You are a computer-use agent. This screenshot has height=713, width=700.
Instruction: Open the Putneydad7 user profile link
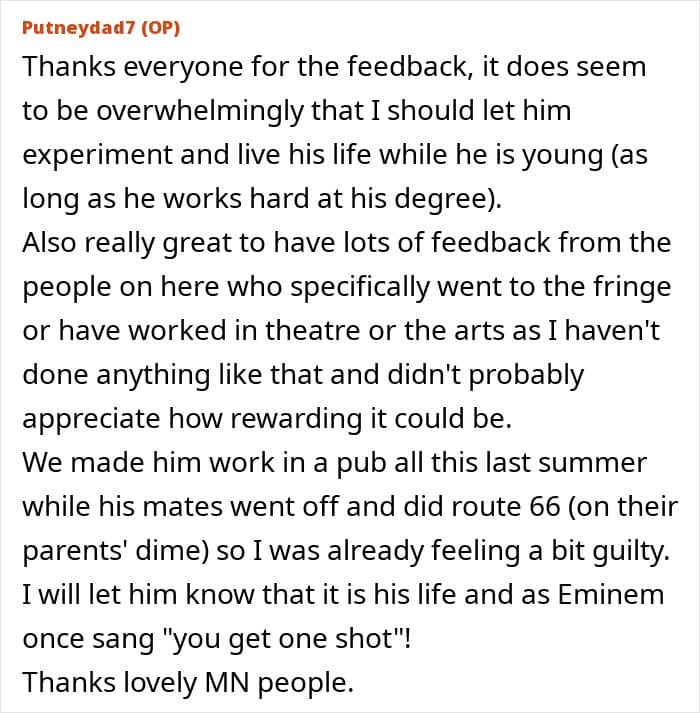78,28
